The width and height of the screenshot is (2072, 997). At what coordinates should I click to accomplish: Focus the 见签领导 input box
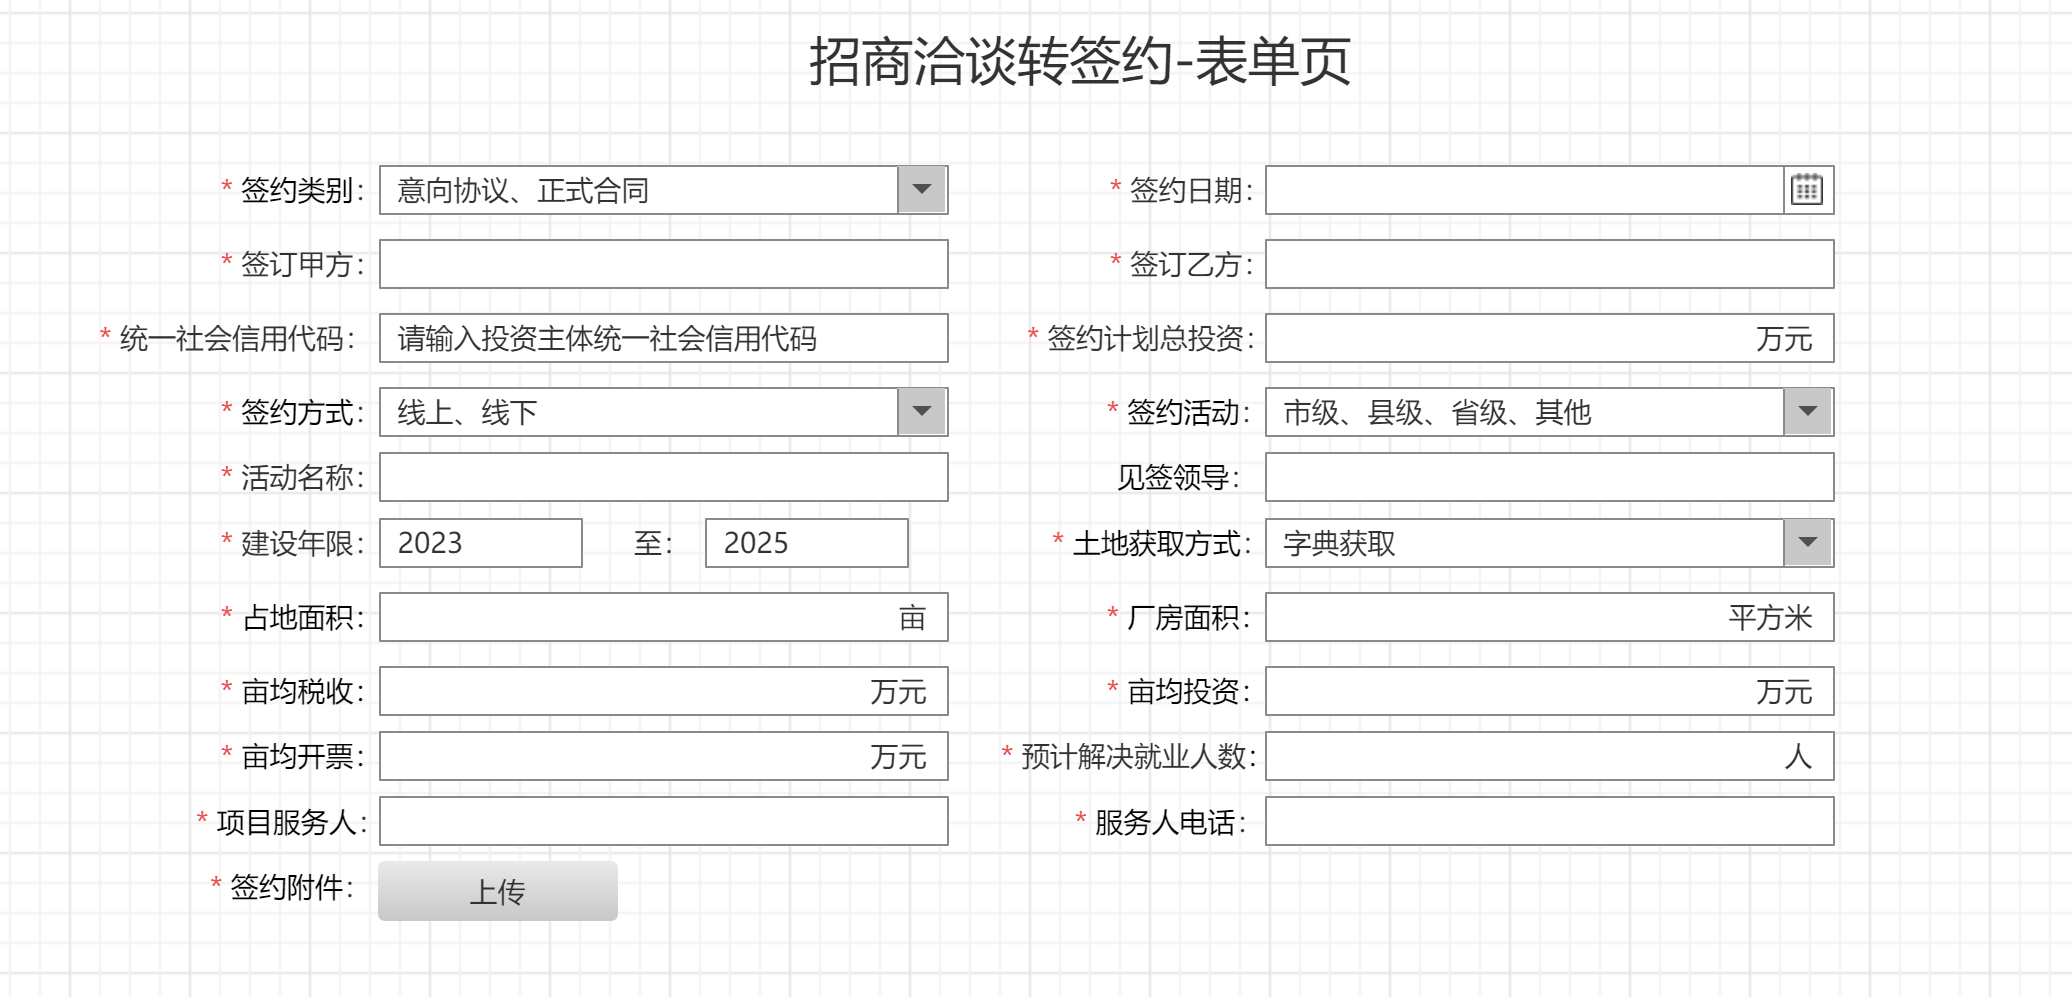[x=1548, y=477]
